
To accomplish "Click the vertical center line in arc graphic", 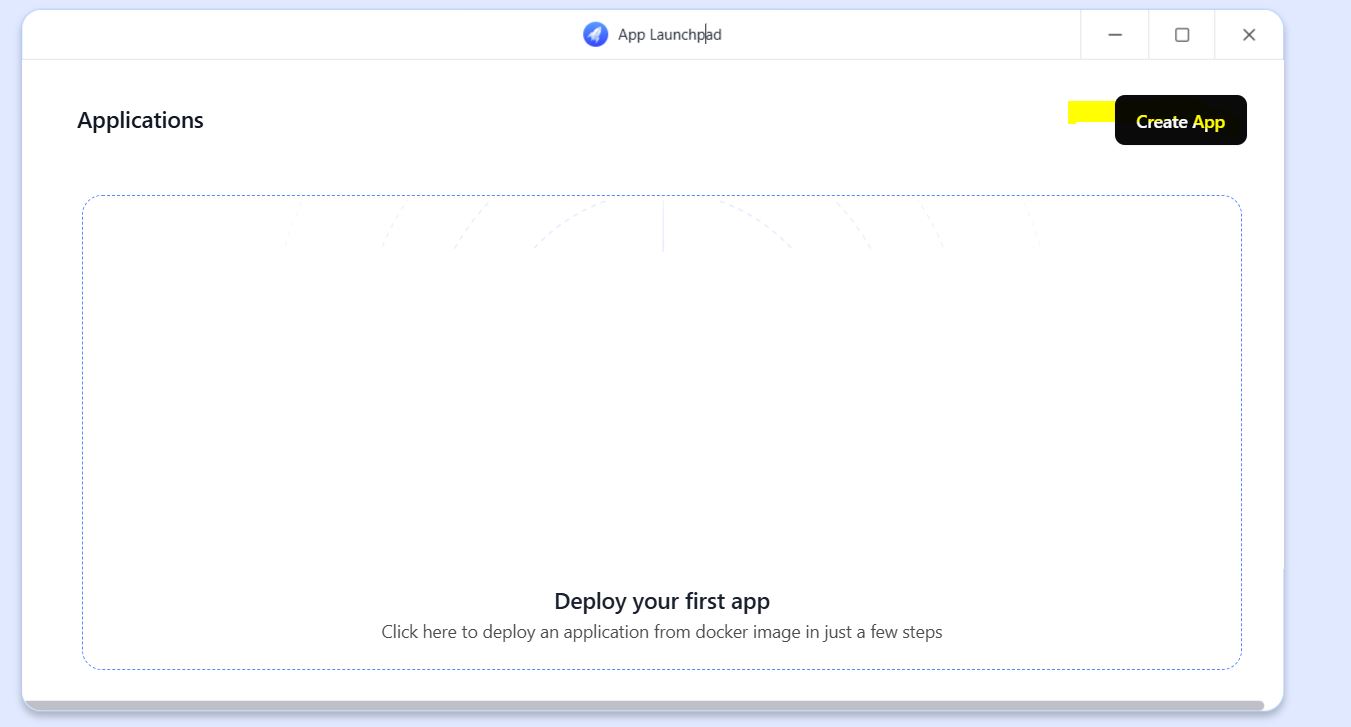I will click(x=663, y=225).
